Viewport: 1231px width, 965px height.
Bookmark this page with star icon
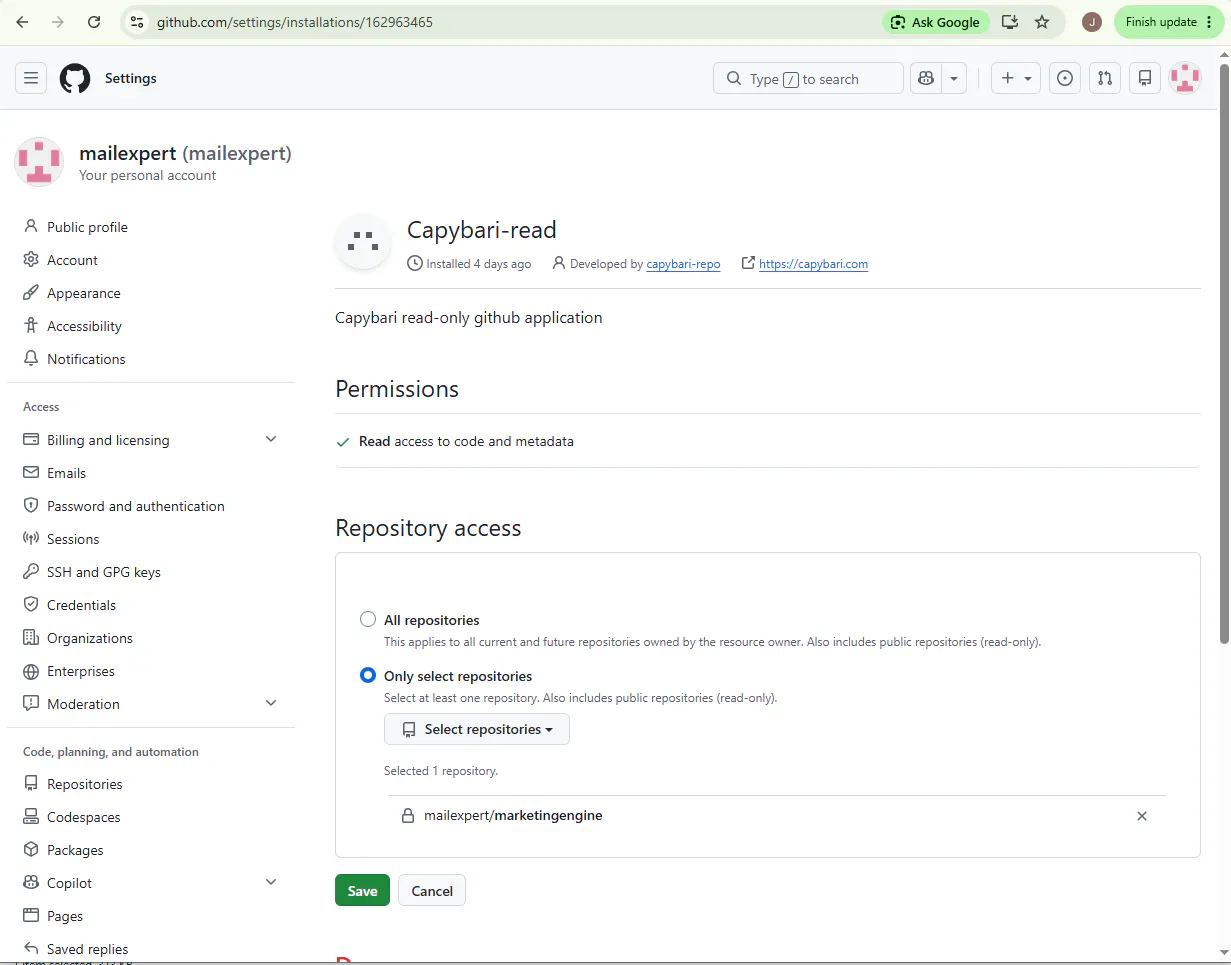1042,22
